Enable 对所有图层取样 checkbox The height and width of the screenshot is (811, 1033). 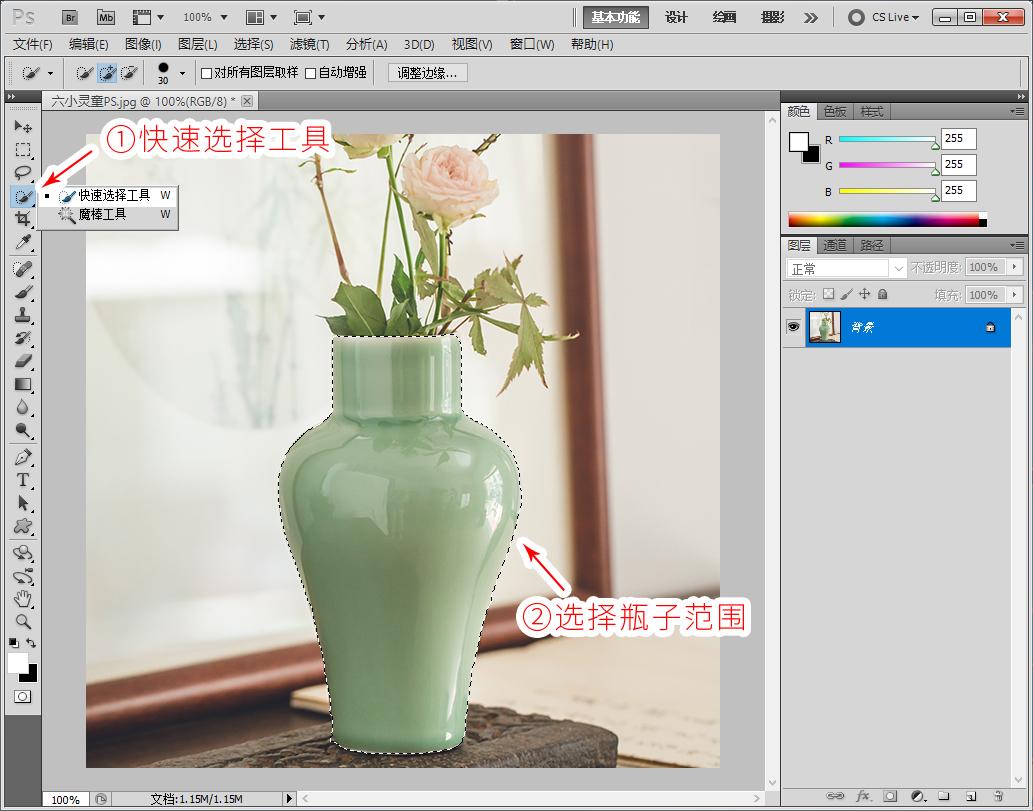click(206, 73)
